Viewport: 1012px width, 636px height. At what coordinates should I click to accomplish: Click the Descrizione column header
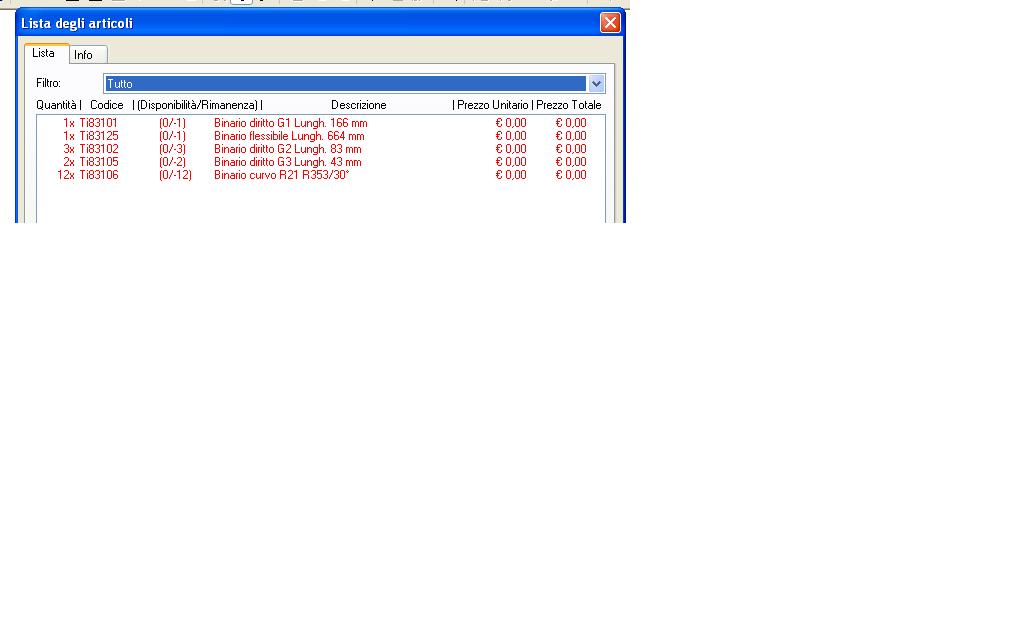(x=359, y=105)
